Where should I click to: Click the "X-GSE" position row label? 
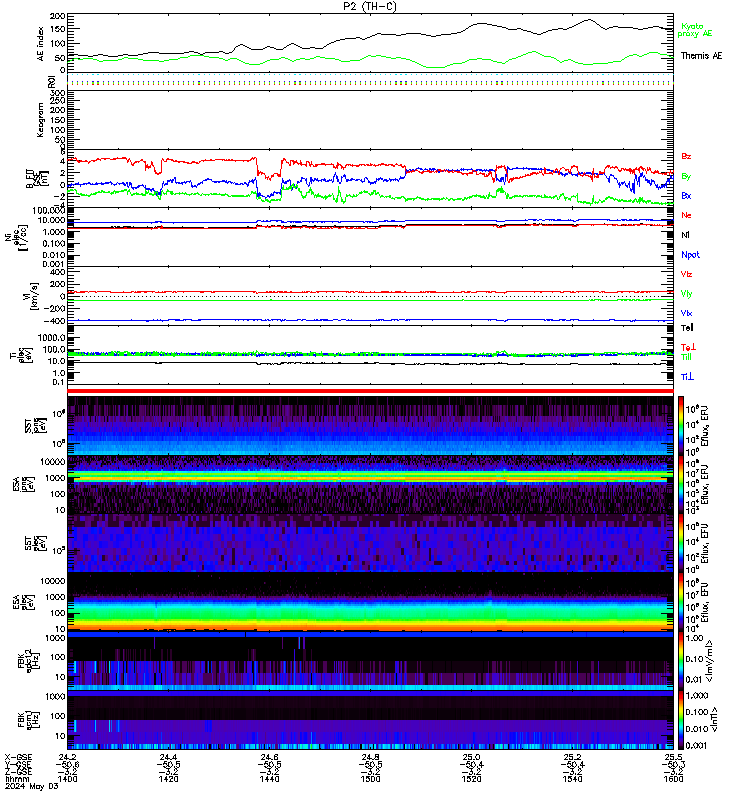18,758
